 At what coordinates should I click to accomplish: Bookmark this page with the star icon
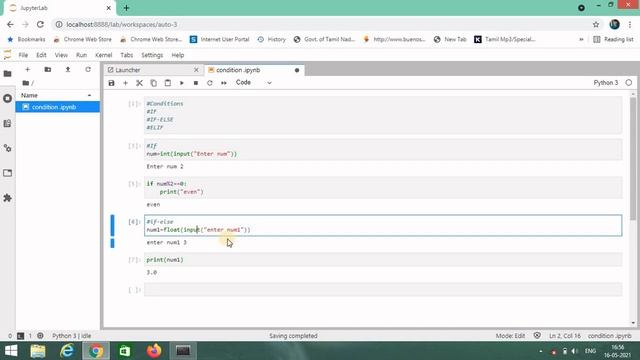[x=596, y=24]
